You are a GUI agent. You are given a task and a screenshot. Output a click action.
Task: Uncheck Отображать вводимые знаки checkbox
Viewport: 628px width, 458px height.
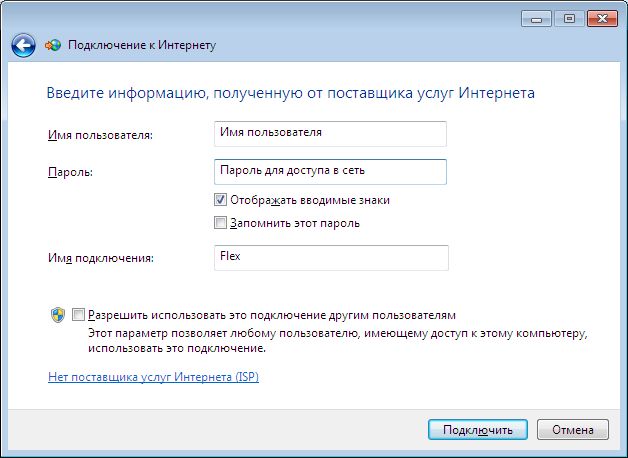[x=220, y=199]
